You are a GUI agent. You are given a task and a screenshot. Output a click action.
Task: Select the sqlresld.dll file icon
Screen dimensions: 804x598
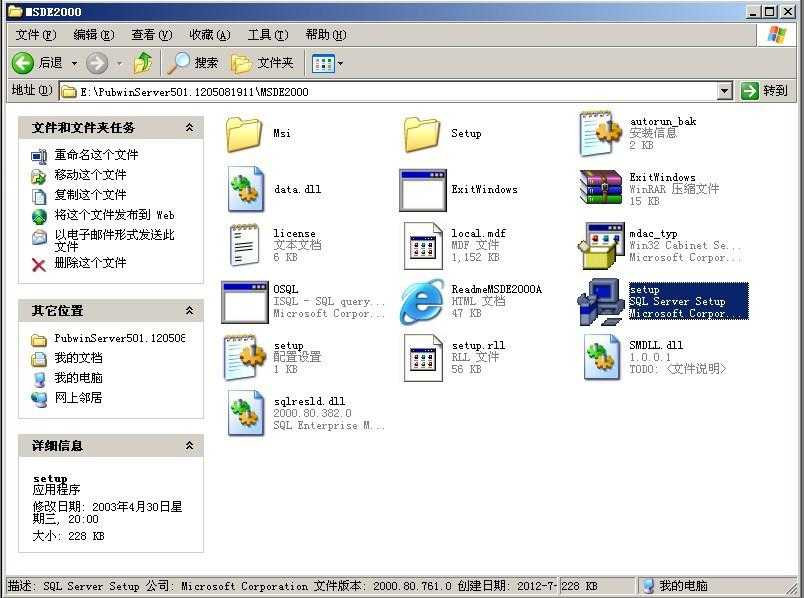point(246,413)
